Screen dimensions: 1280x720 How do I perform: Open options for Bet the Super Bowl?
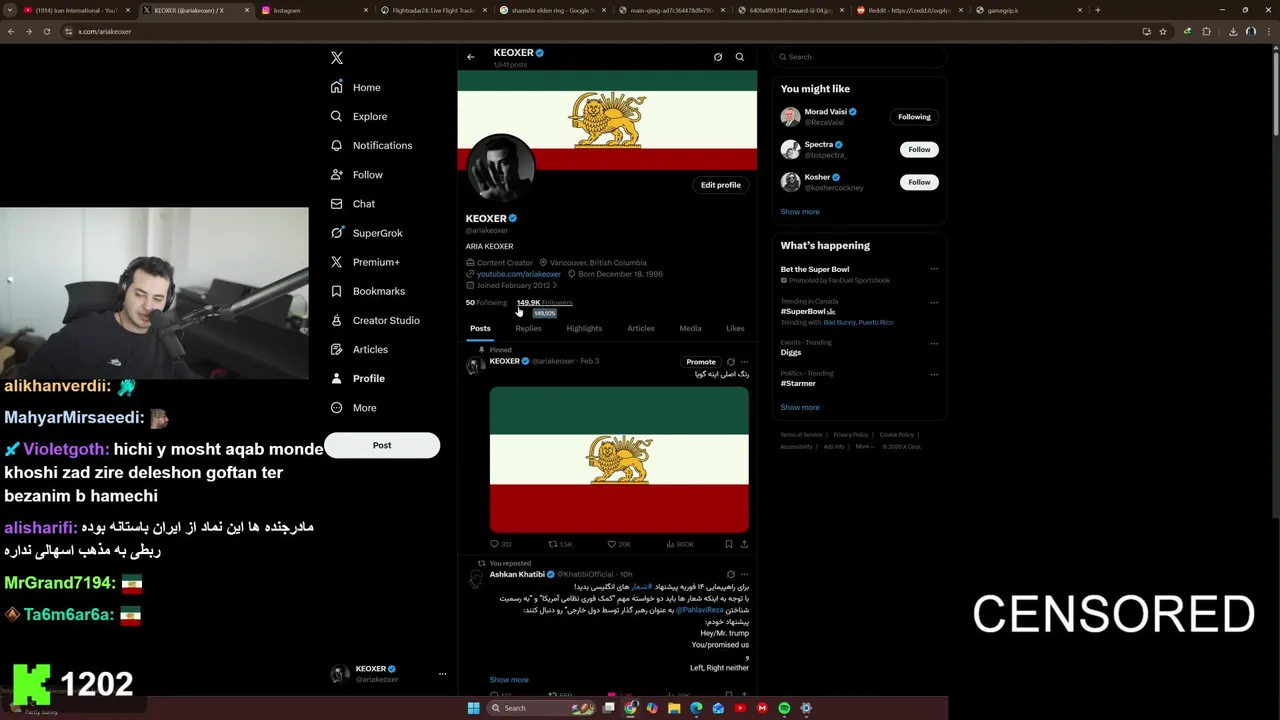[934, 269]
